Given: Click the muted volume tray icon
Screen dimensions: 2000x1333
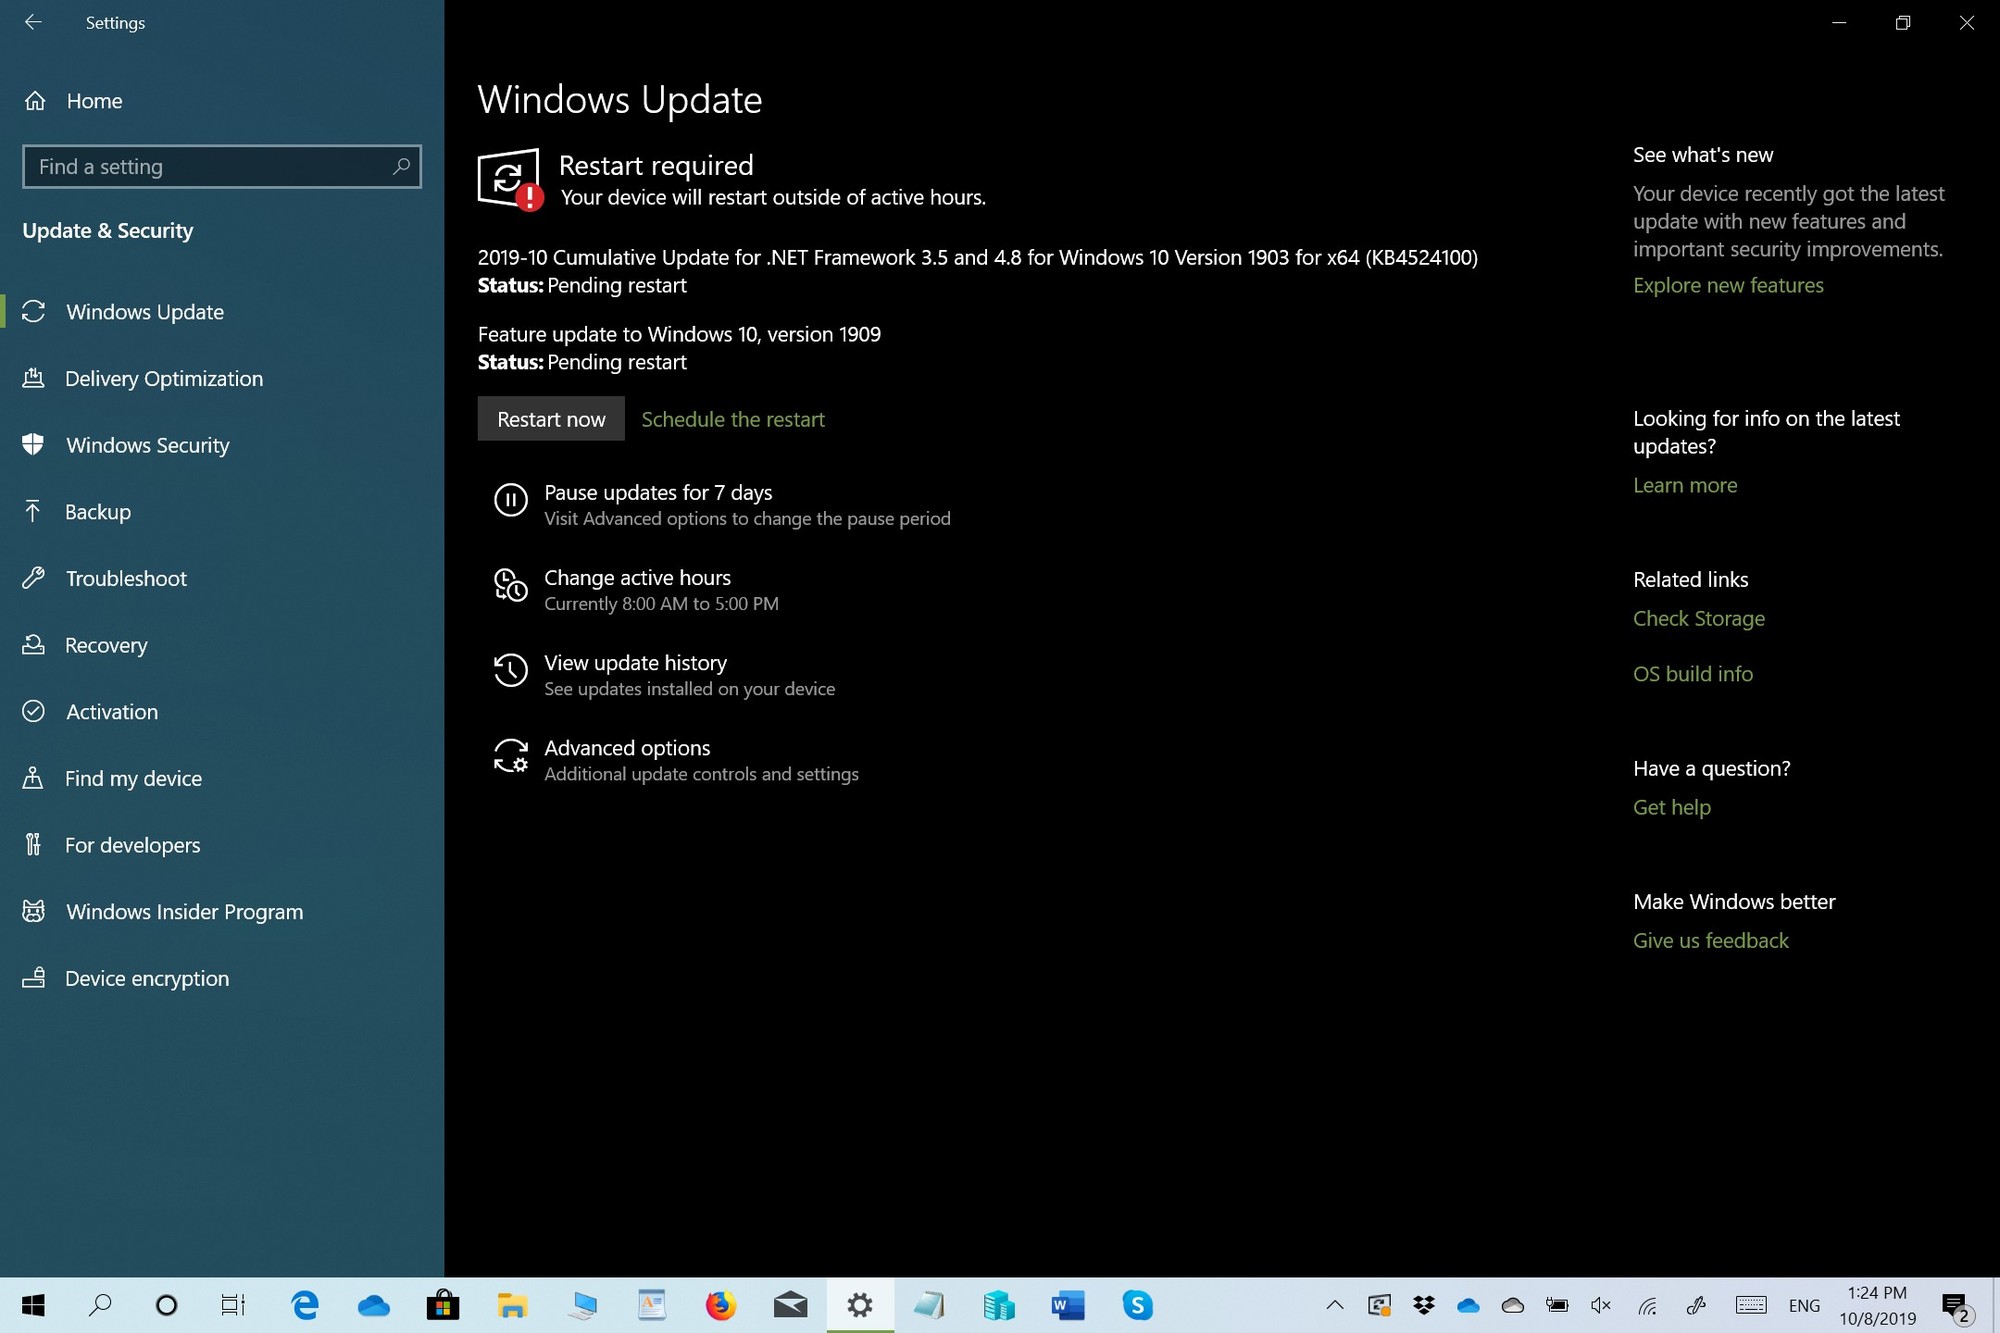Looking at the screenshot, I should pos(1601,1305).
